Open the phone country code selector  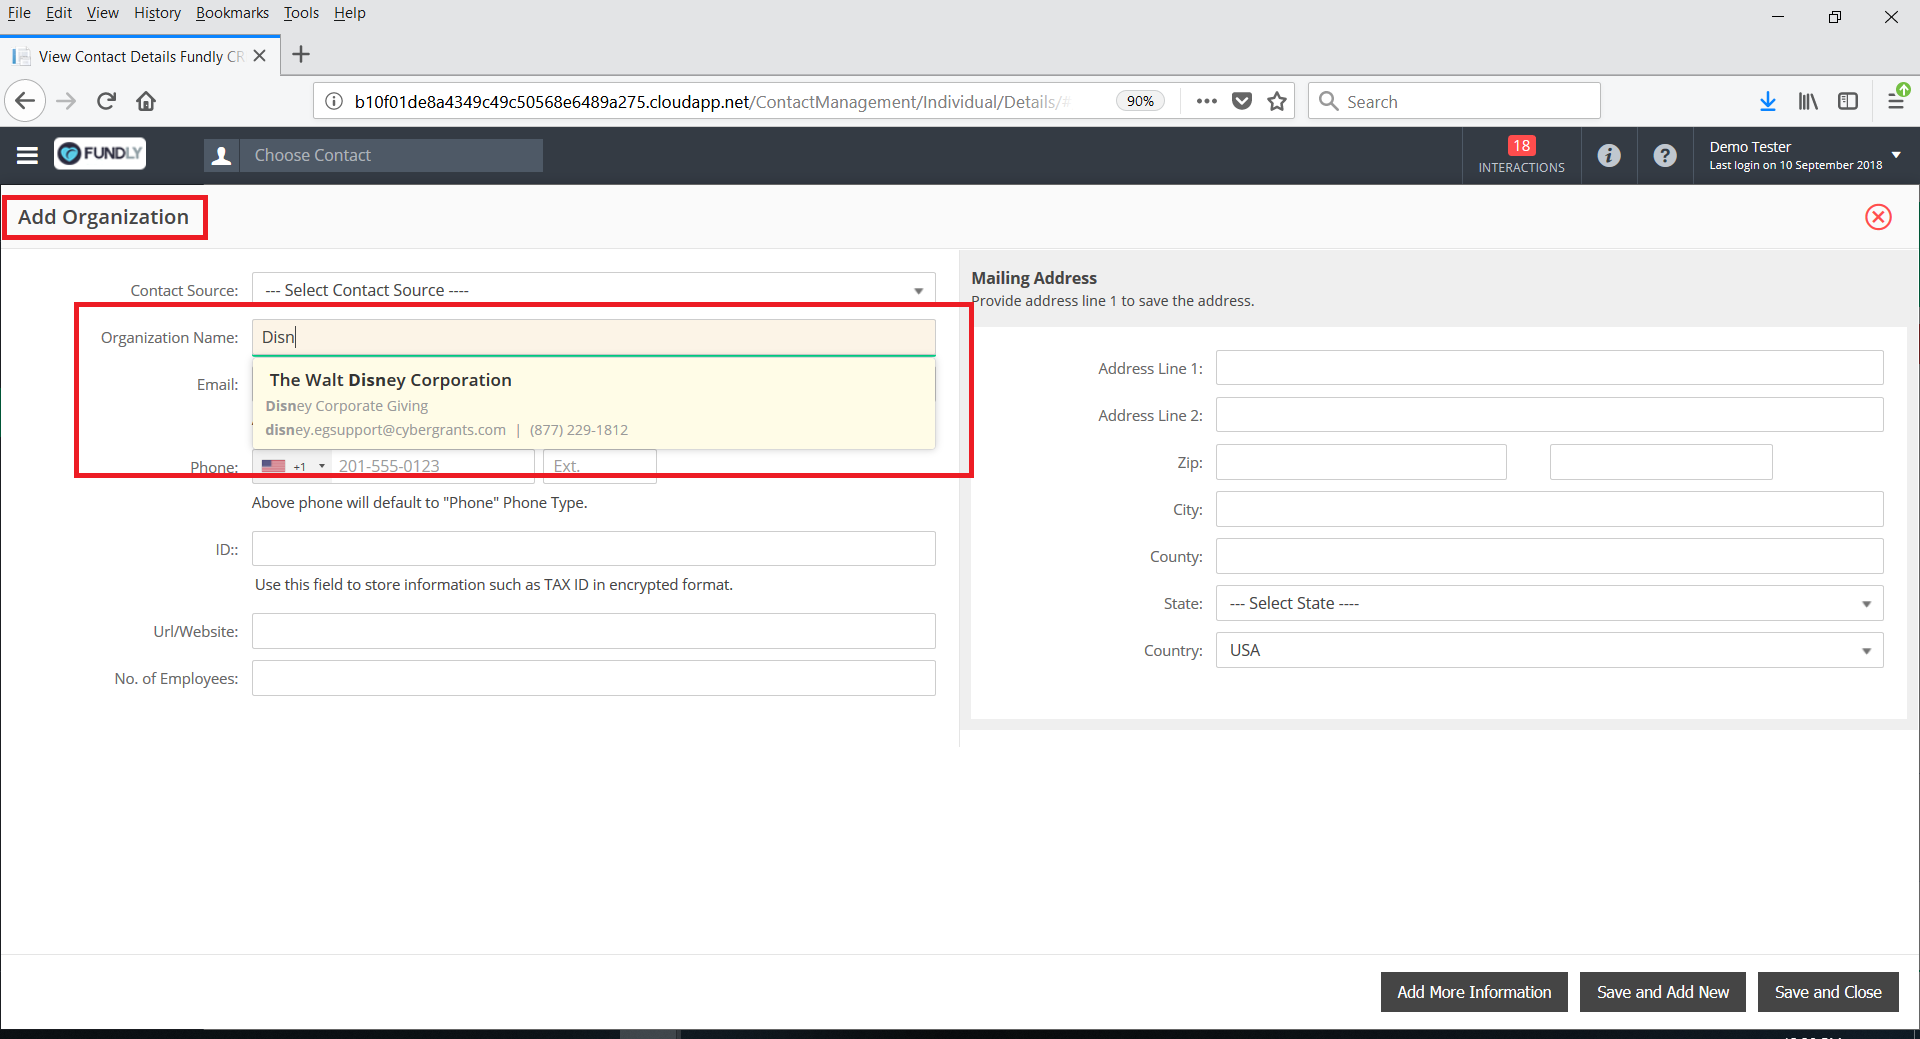(293, 466)
